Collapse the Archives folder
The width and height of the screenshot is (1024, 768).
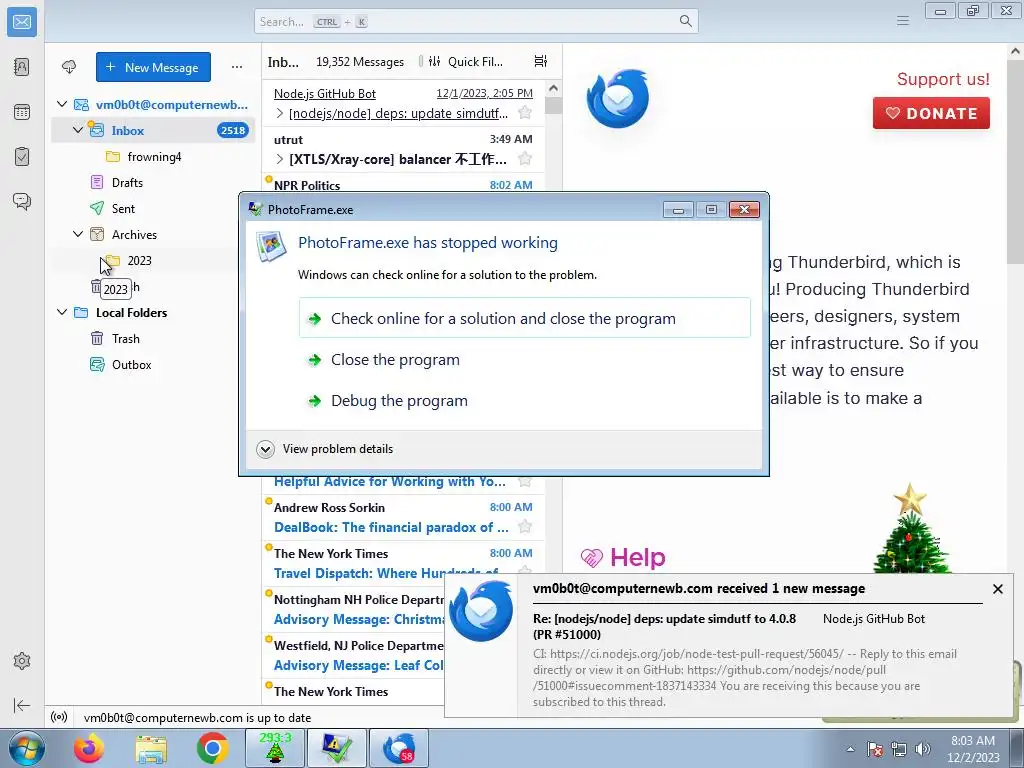78,234
